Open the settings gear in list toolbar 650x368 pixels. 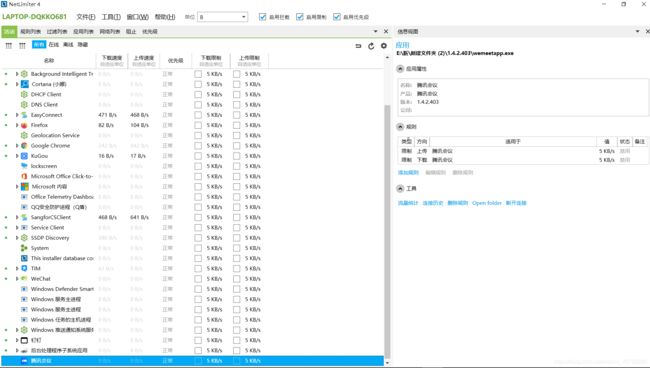pyautogui.click(x=384, y=46)
